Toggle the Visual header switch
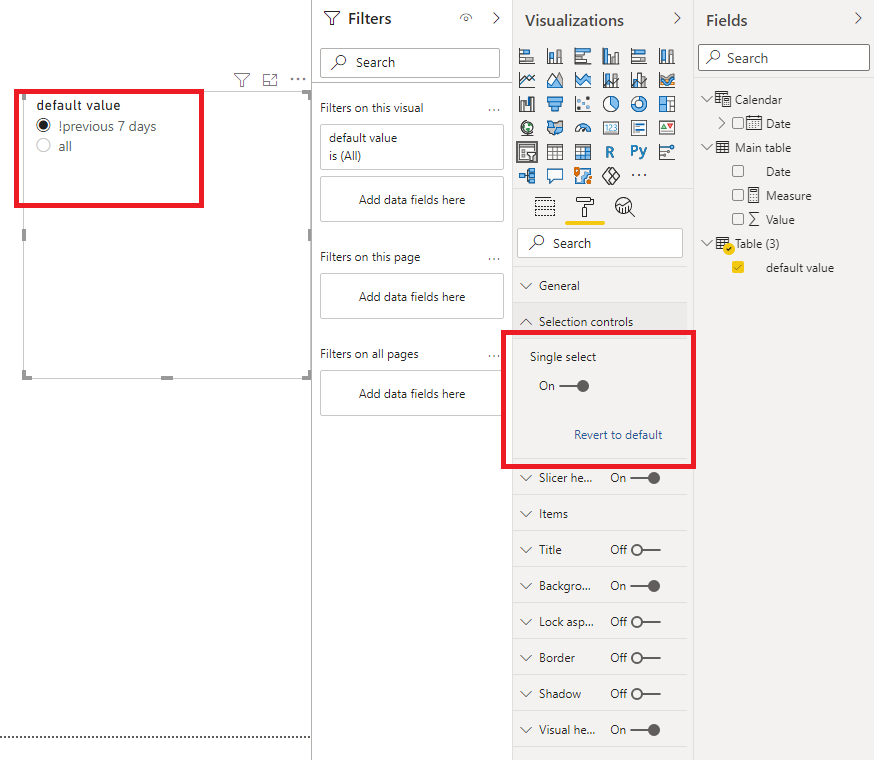Screen dimensions: 874x760 click(x=645, y=730)
